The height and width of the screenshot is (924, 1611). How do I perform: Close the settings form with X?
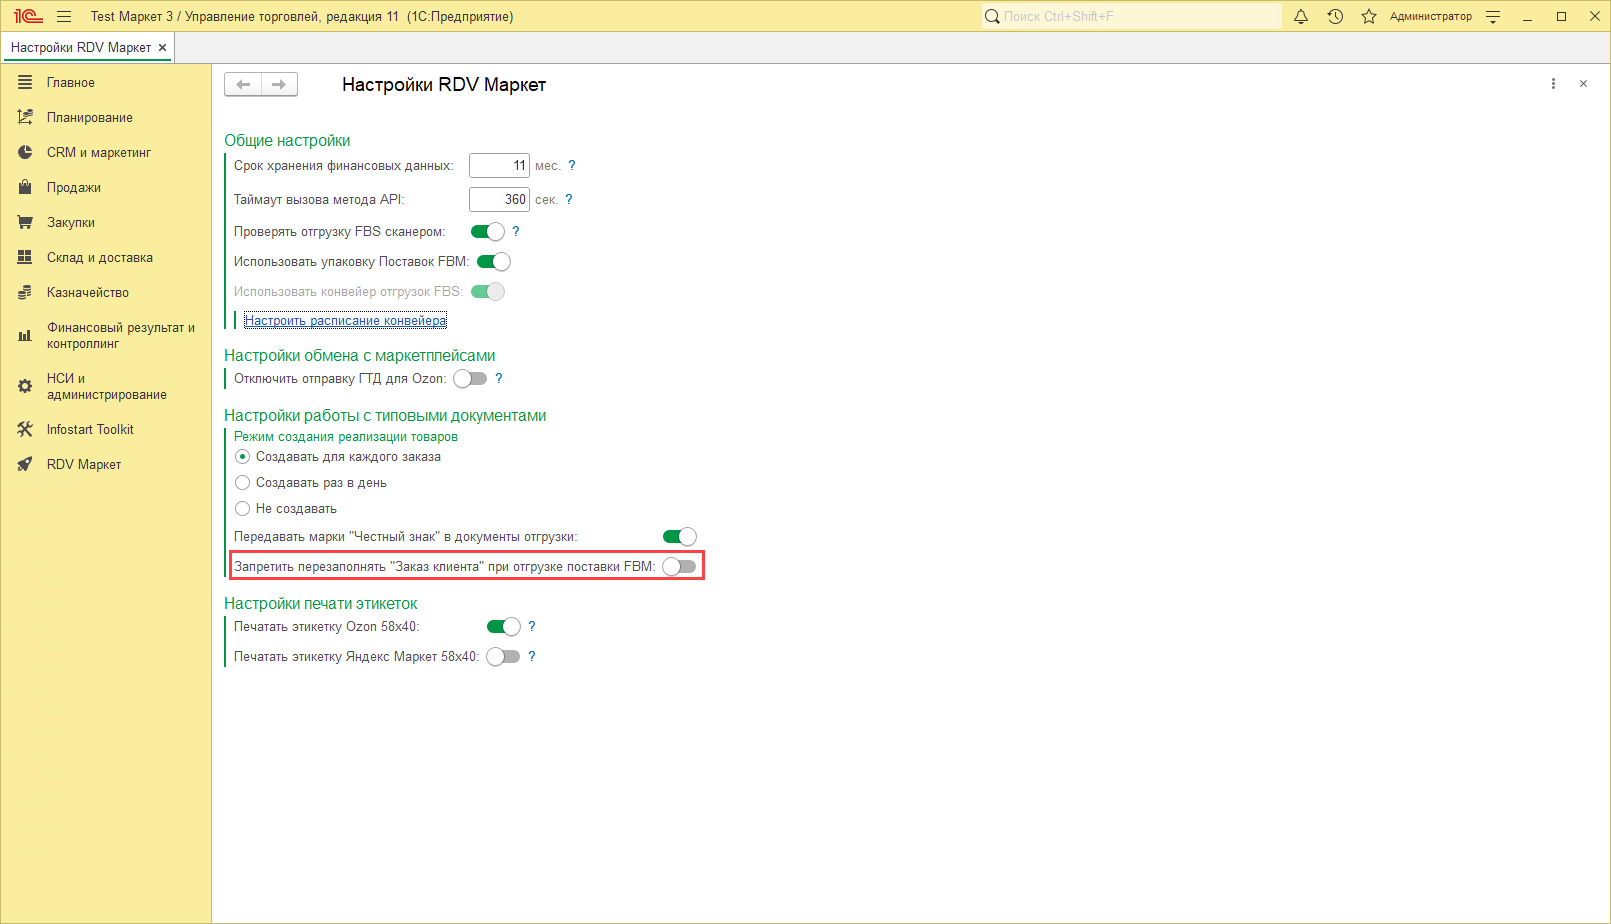[x=1583, y=84]
